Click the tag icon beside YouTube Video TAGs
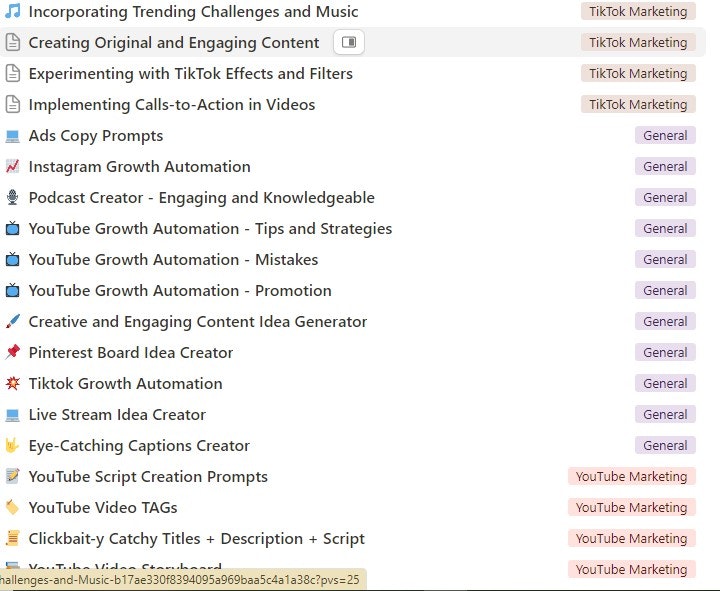Viewport: 720px width, 591px height. [12, 507]
